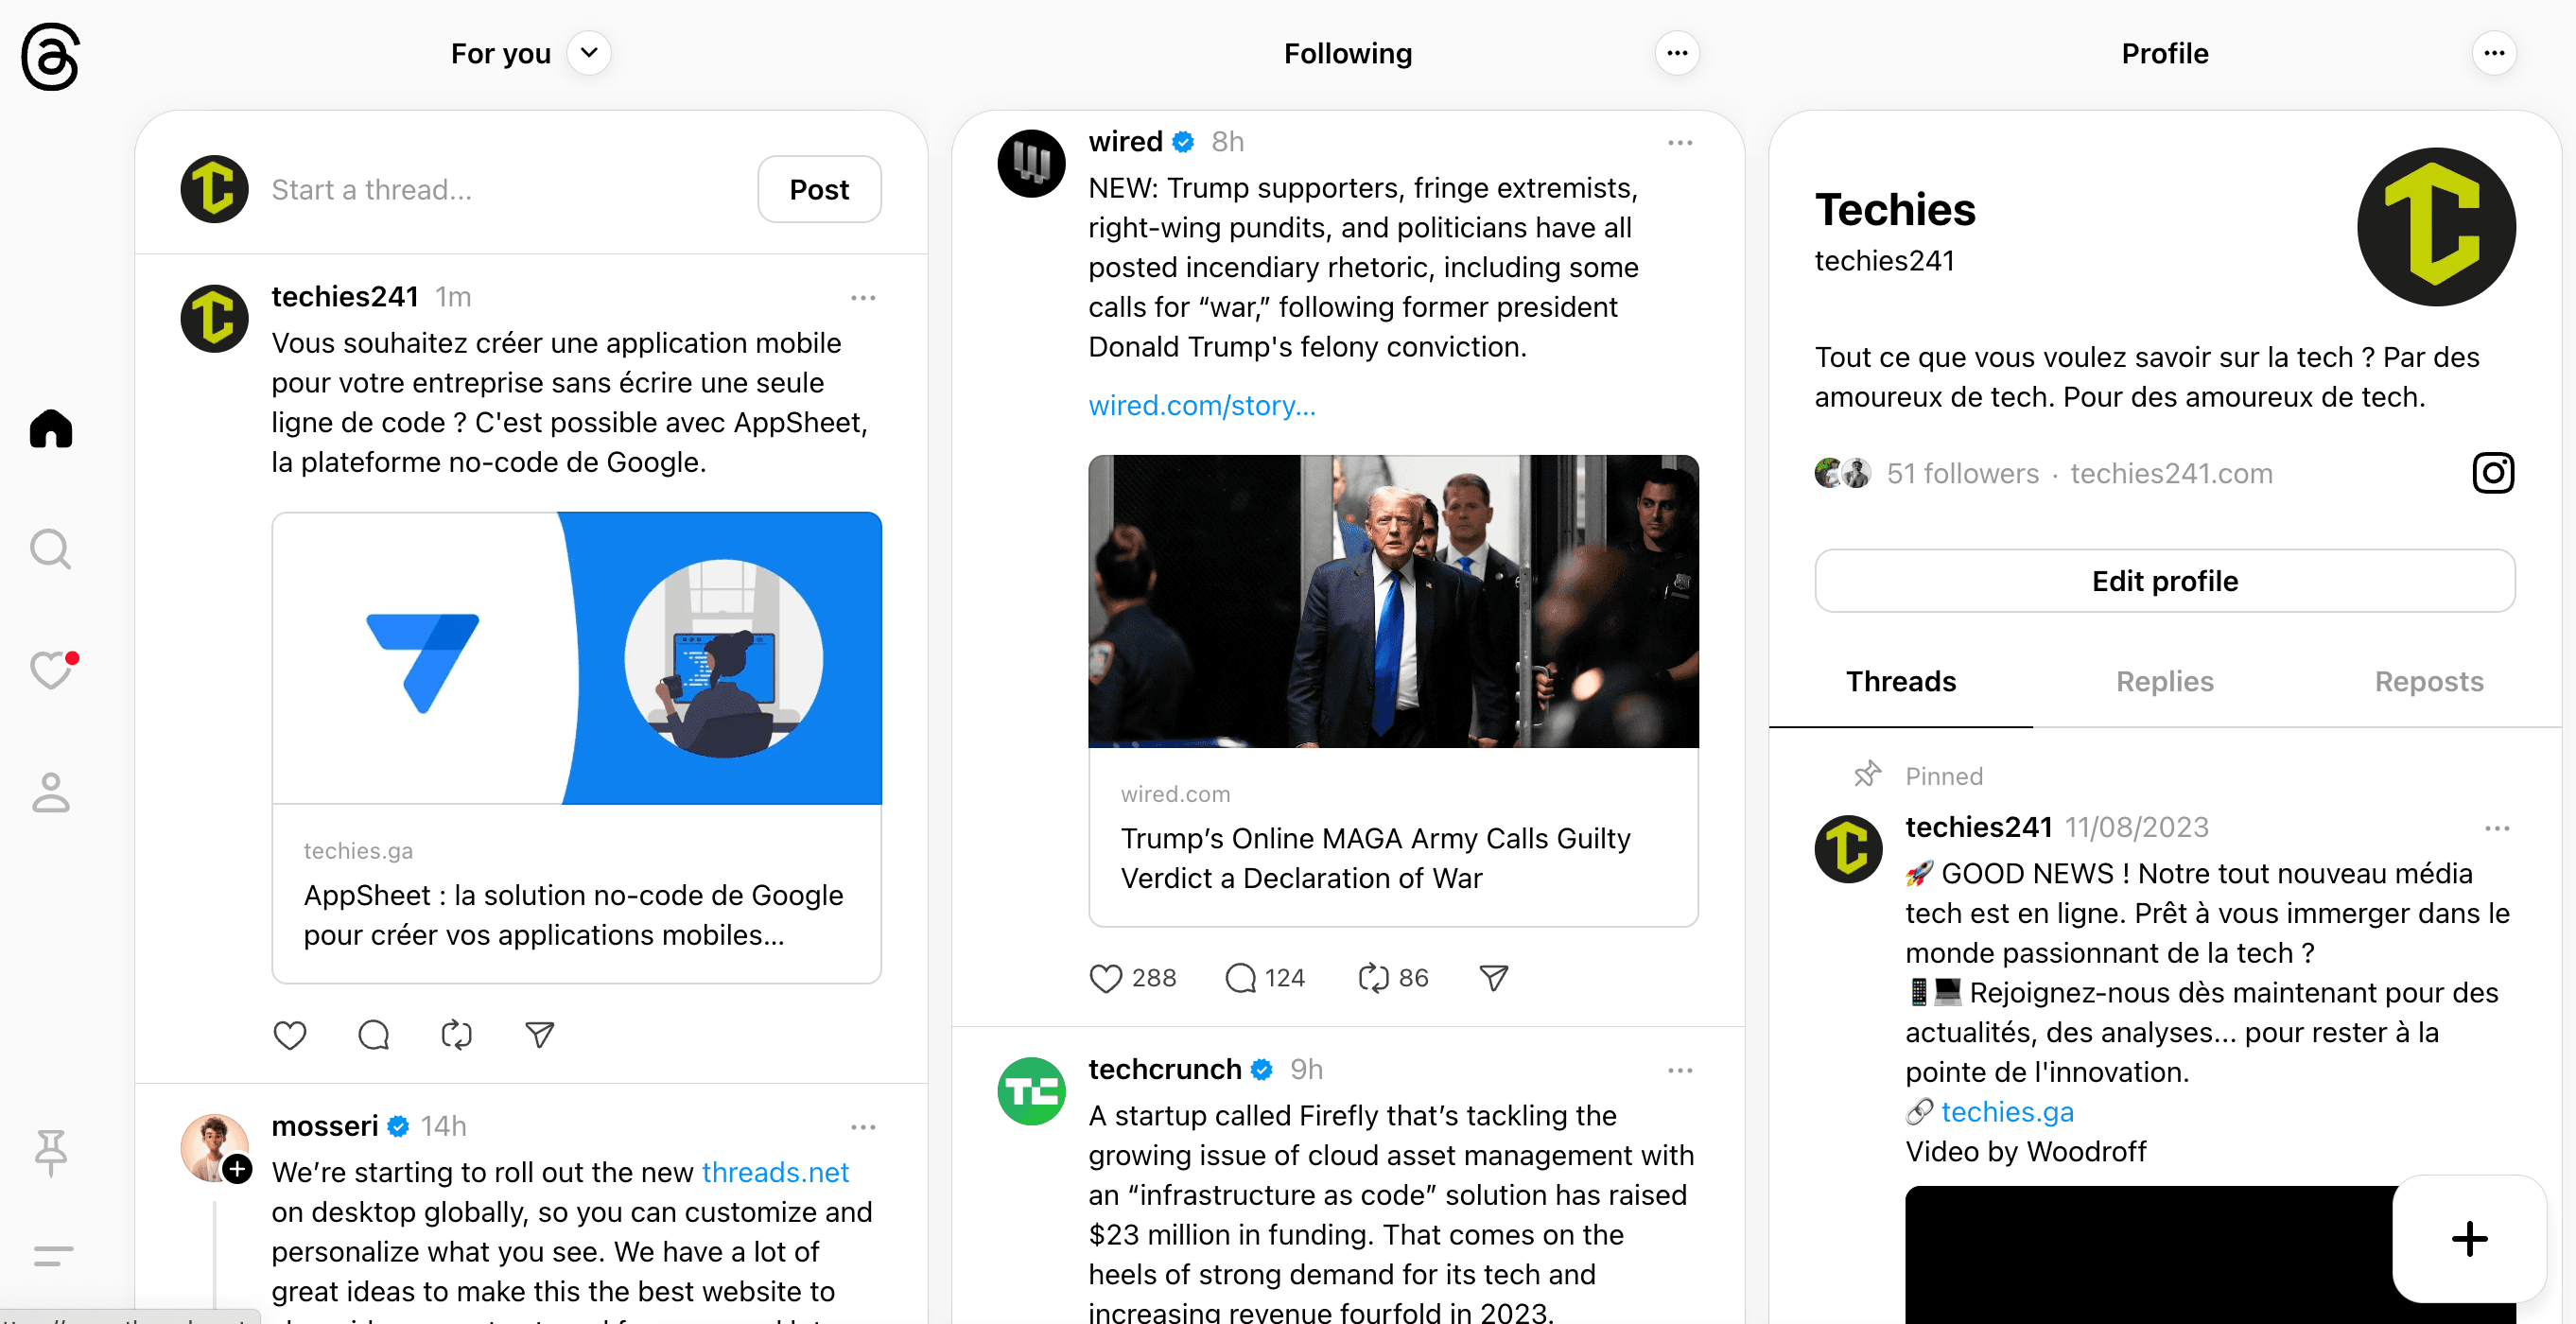
Task: Open Search from the sidebar
Action: (49, 548)
